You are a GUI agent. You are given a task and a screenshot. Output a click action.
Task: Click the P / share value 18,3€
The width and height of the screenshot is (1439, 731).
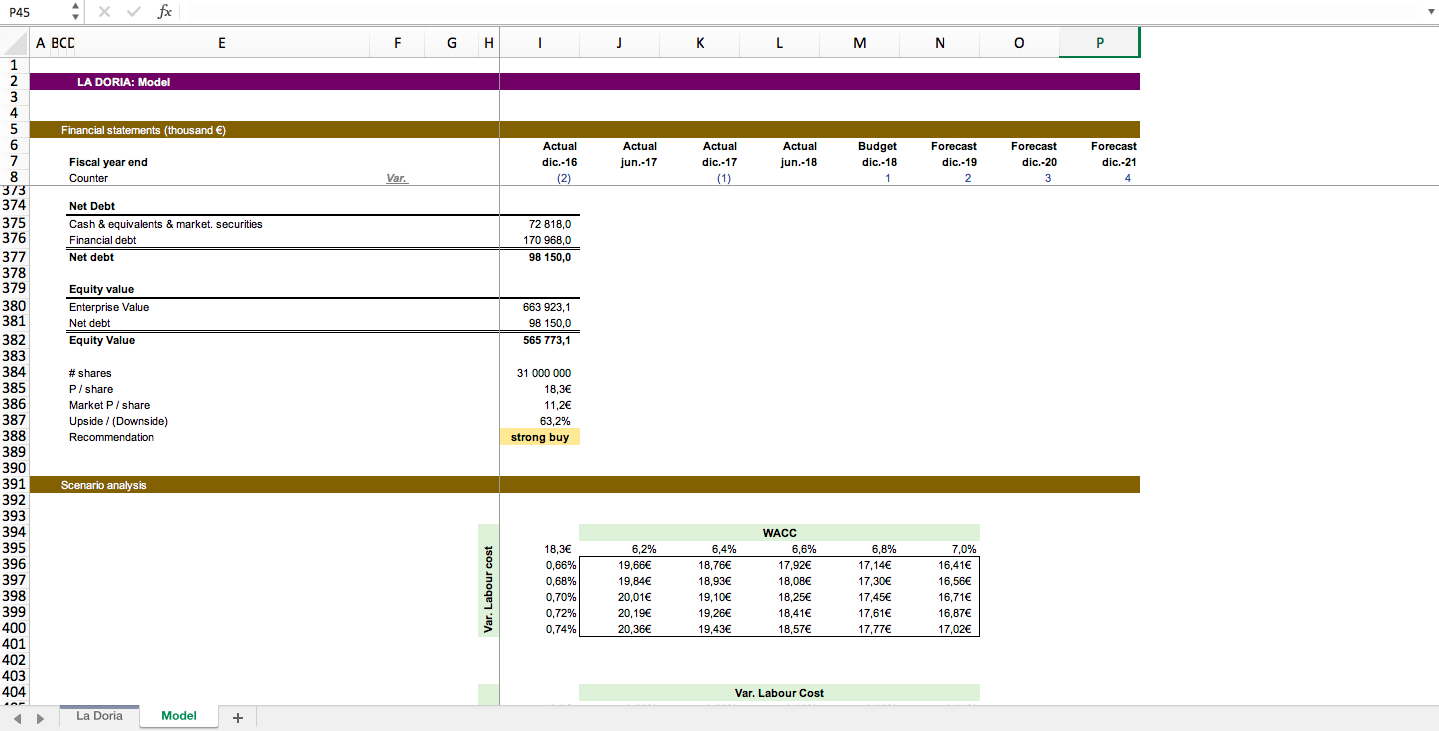540,389
